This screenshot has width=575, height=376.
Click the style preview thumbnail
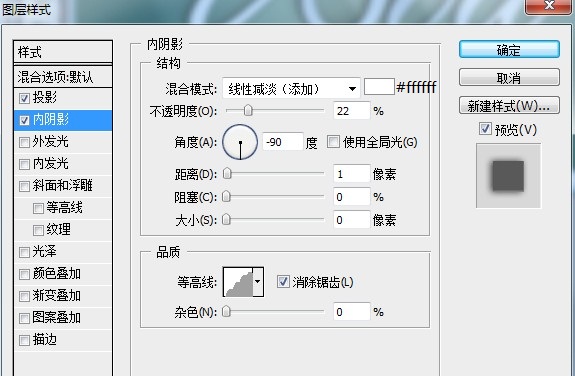click(508, 176)
